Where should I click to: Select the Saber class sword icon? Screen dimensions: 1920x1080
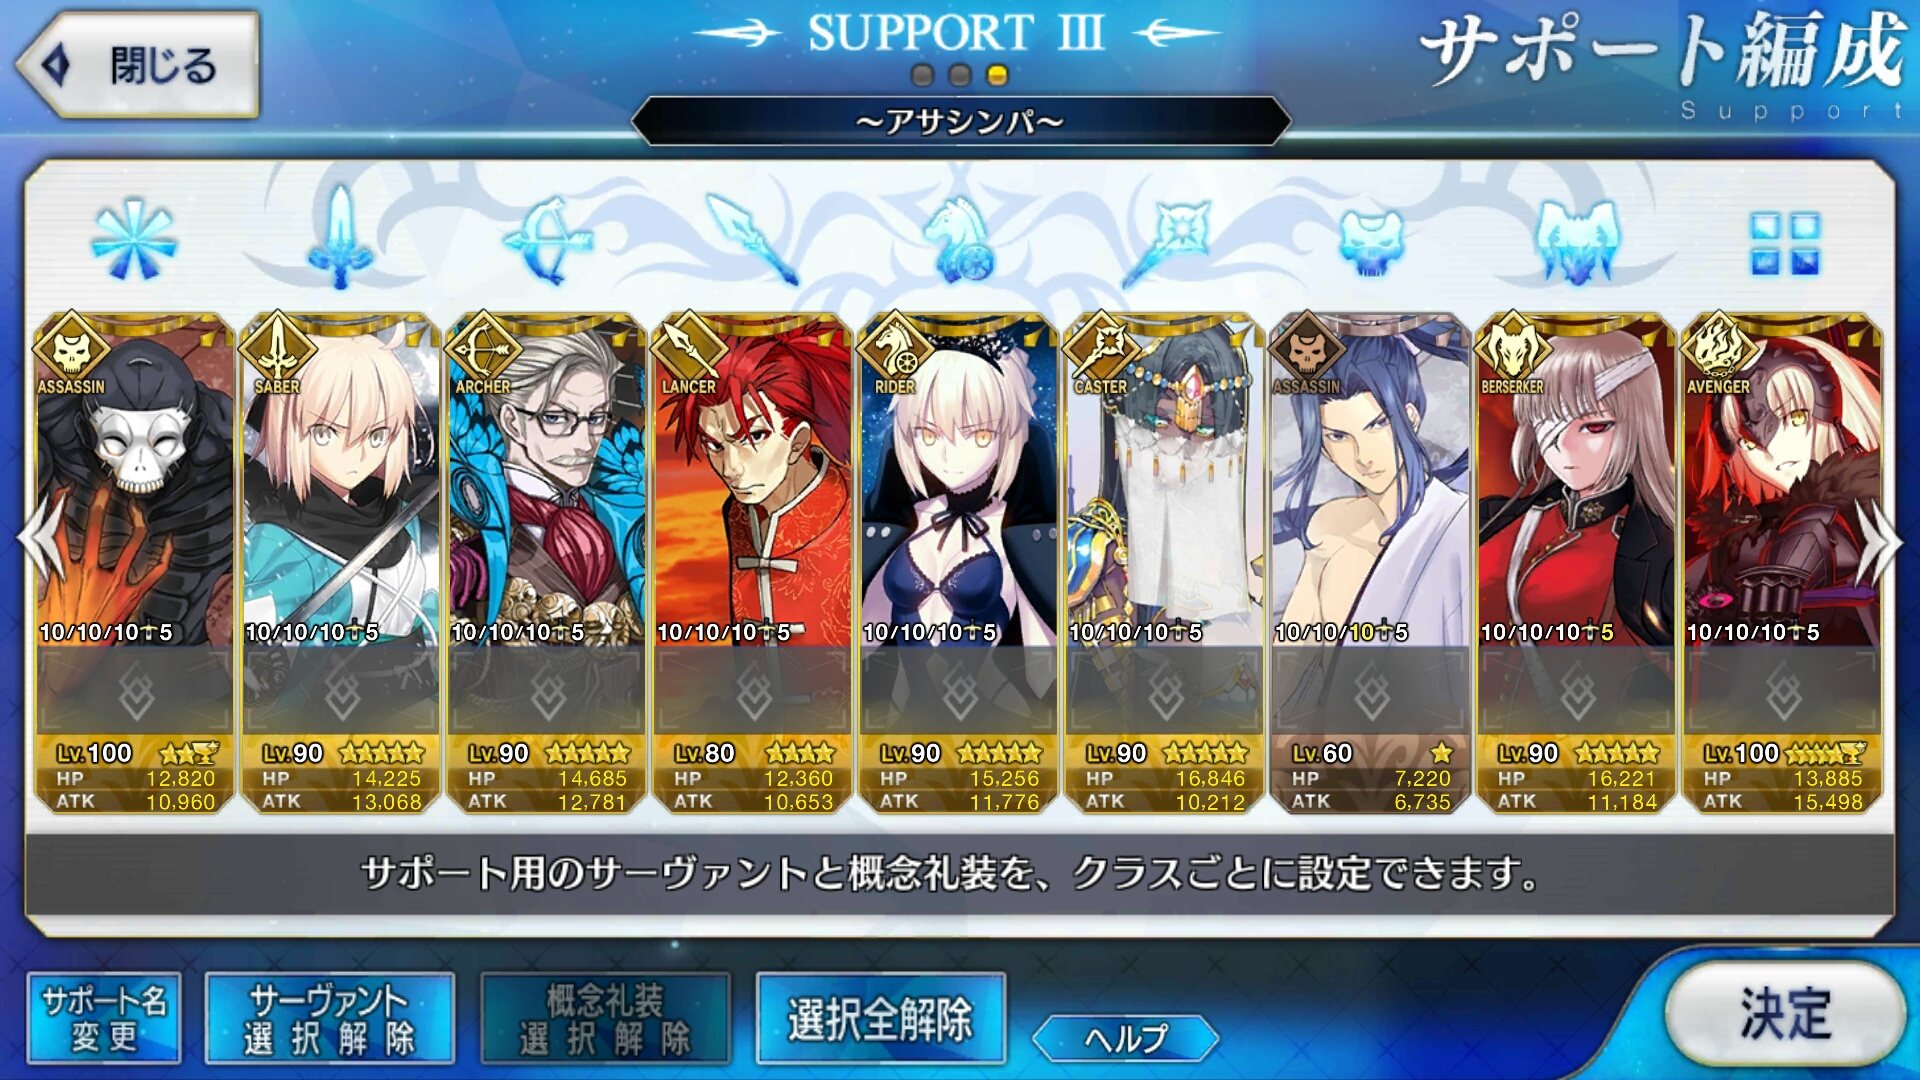click(341, 237)
